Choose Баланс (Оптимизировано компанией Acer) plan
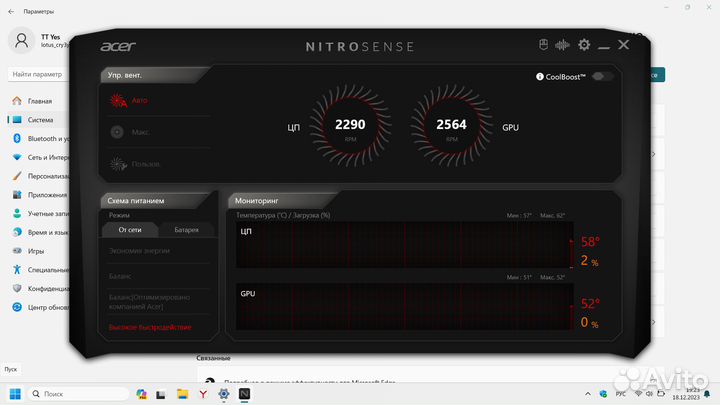 coord(149,302)
